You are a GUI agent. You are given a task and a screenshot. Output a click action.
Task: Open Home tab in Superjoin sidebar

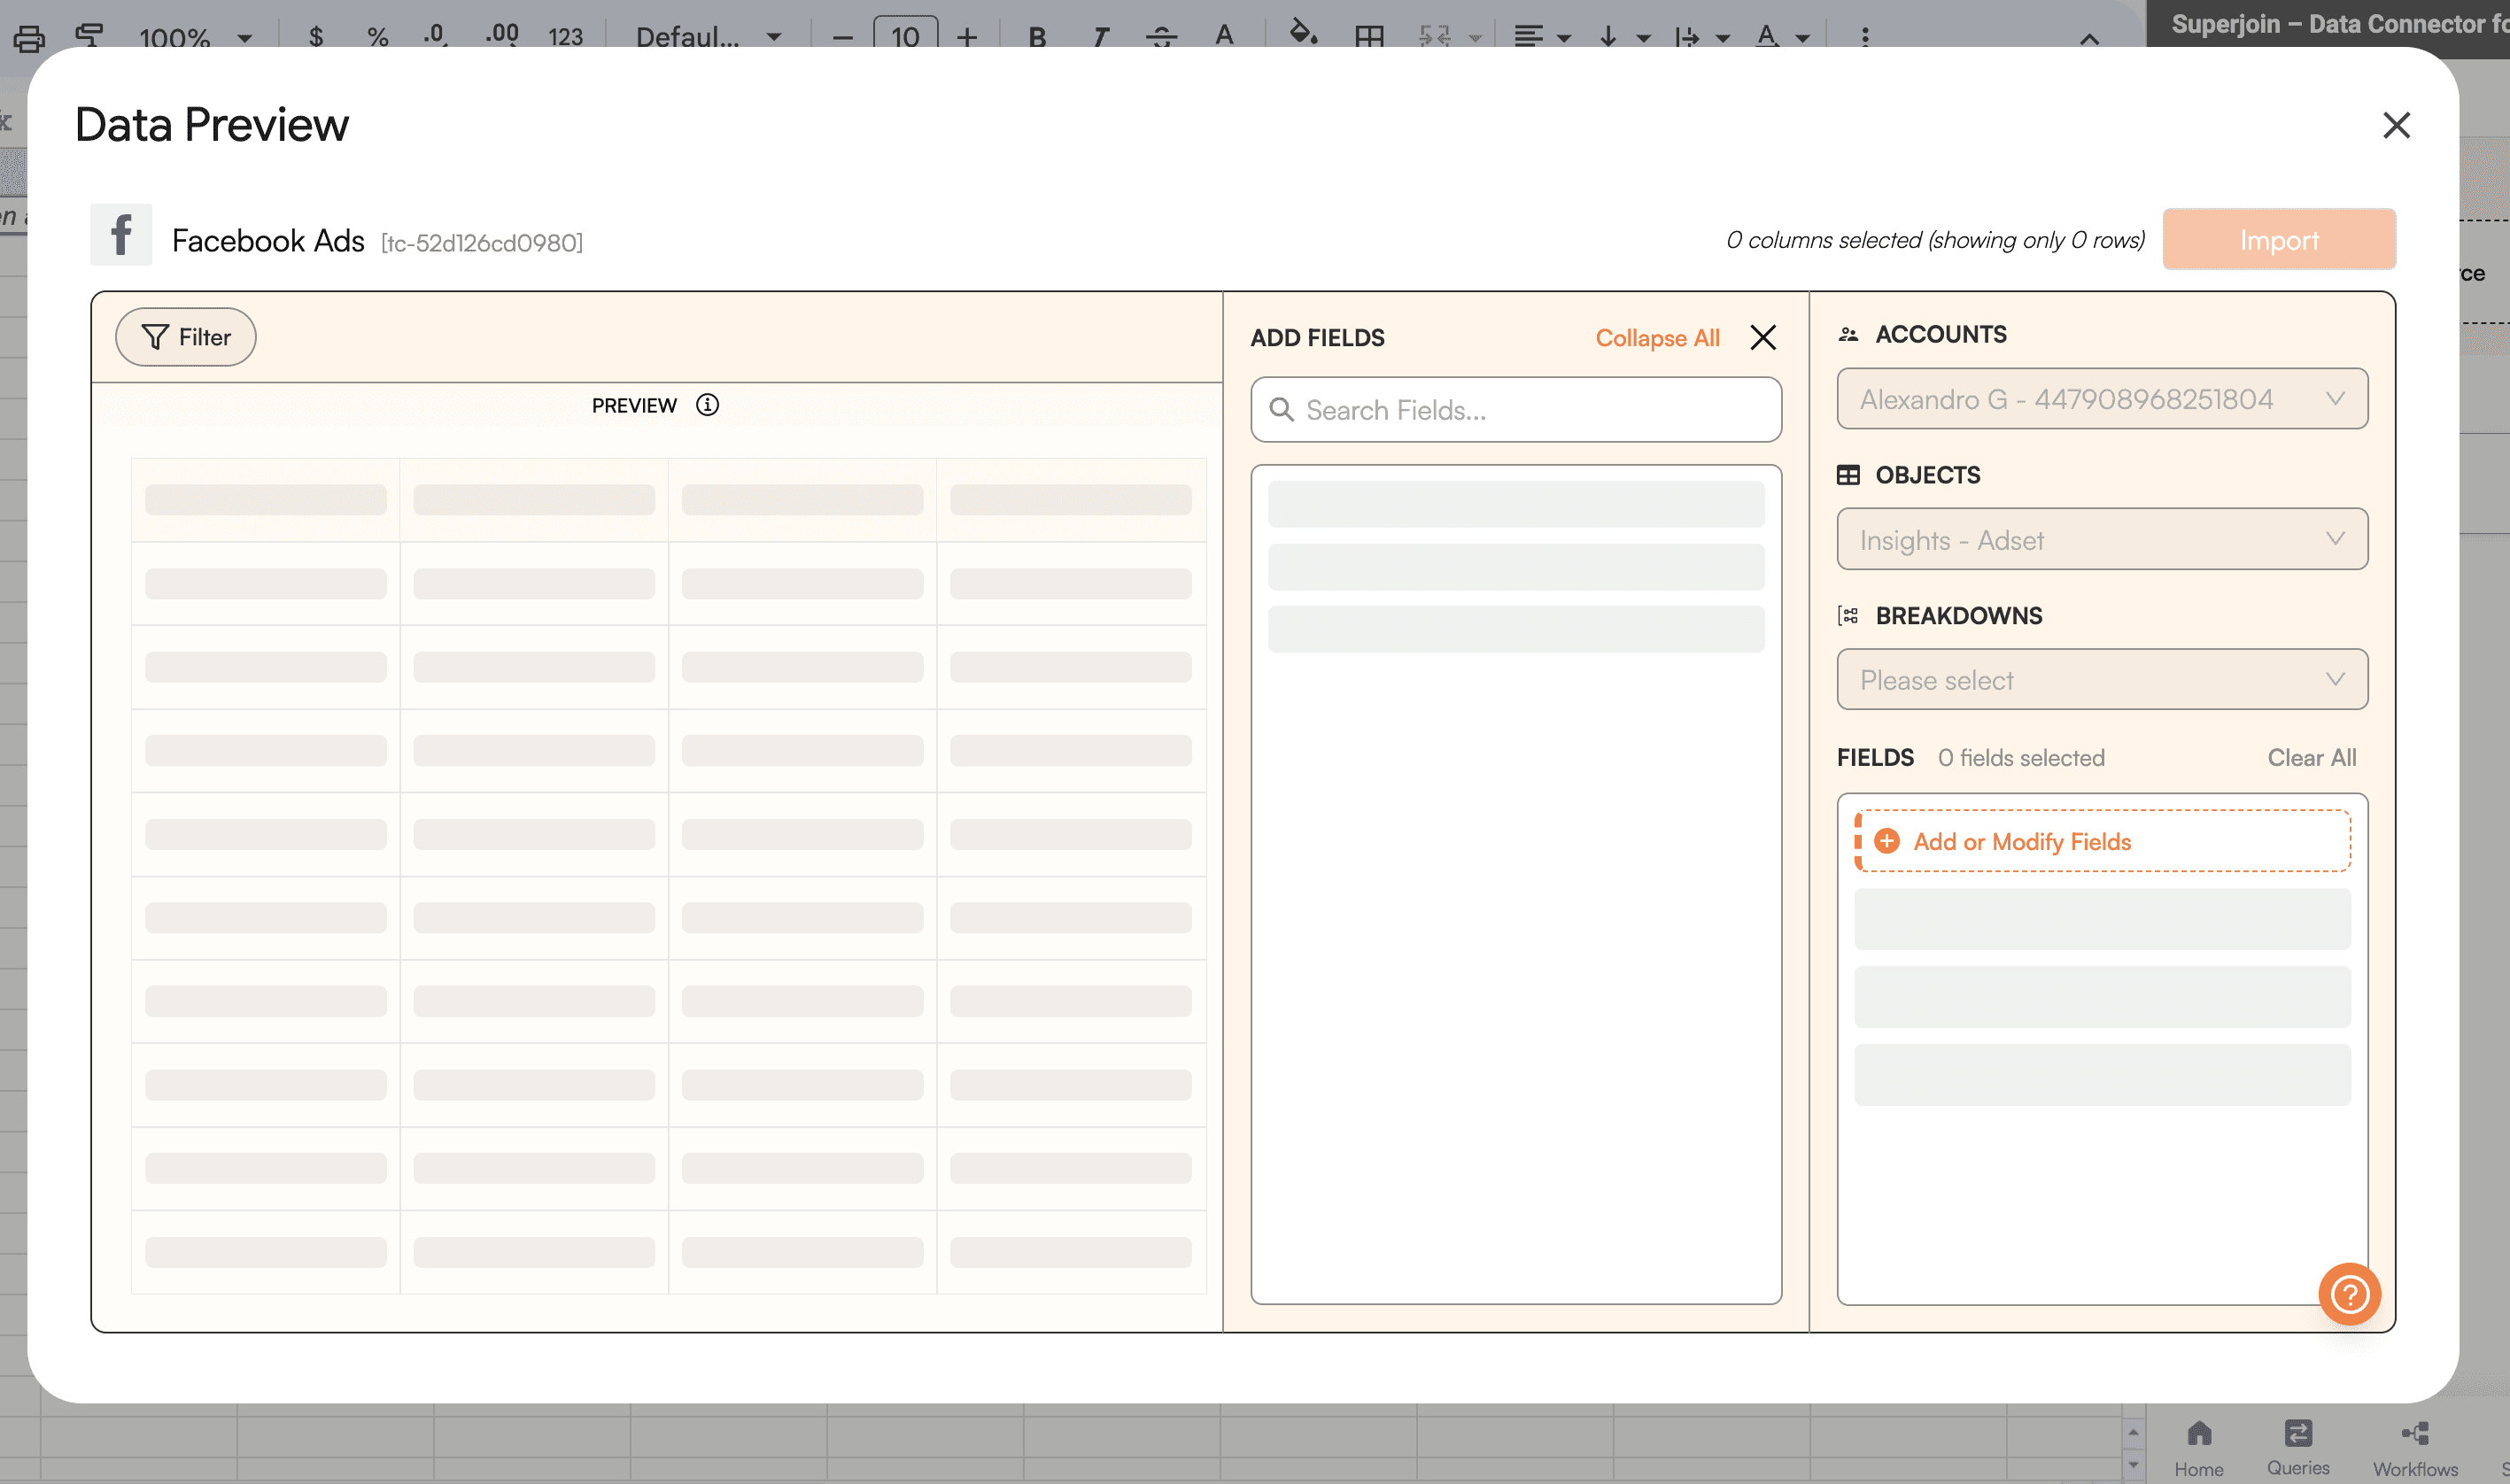click(2198, 1449)
